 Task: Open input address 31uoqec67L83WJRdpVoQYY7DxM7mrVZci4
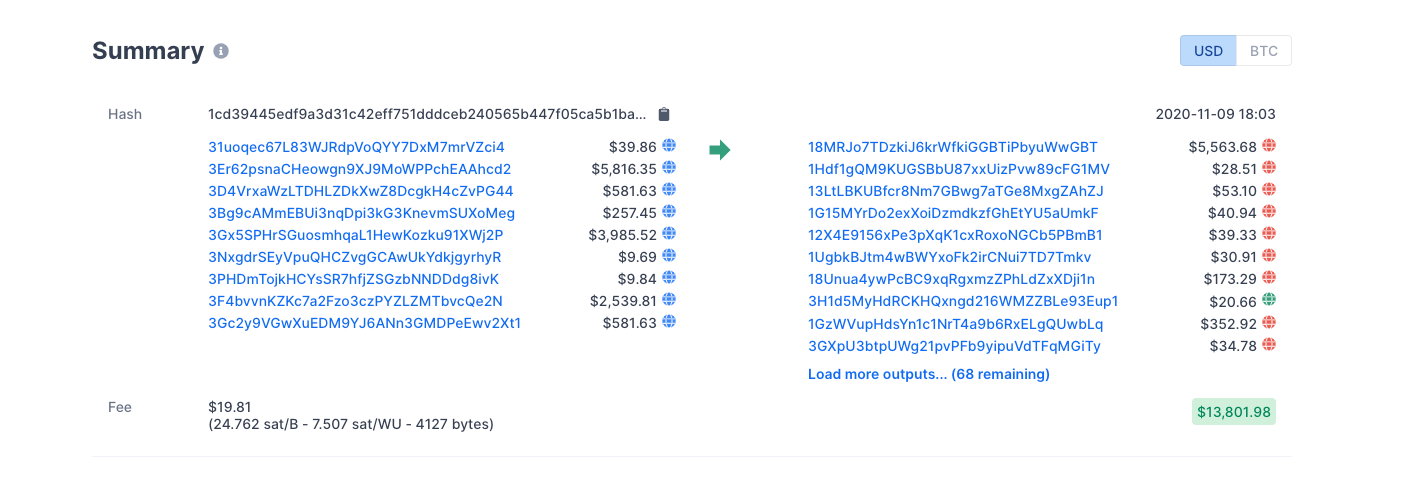point(356,147)
